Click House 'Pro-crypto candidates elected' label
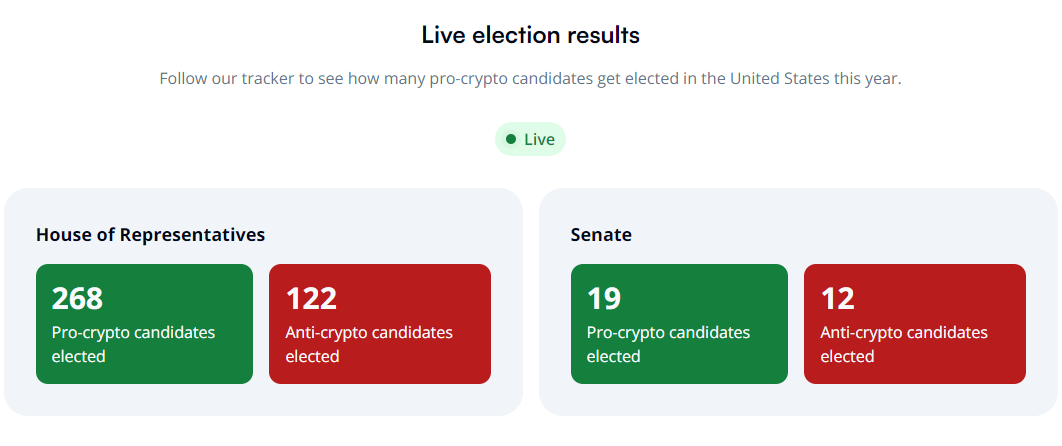This screenshot has width=1062, height=446. tap(133, 344)
